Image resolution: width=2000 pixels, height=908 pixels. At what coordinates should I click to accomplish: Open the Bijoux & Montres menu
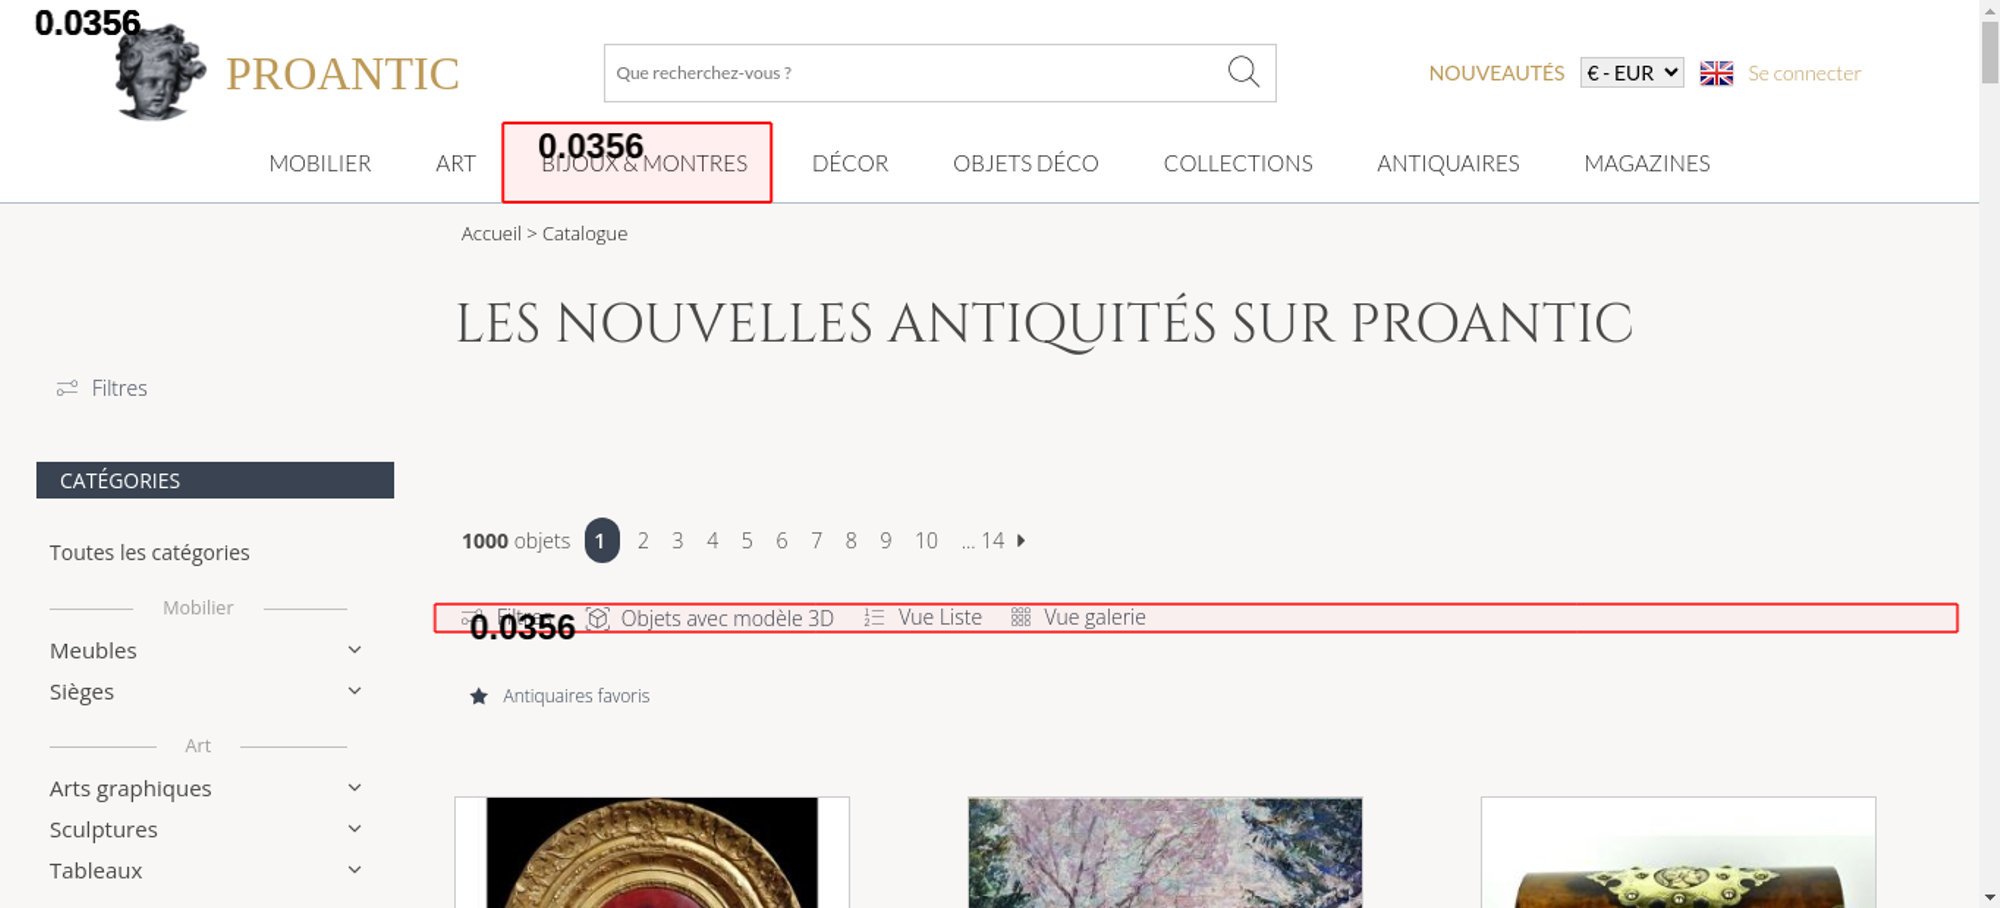[644, 163]
